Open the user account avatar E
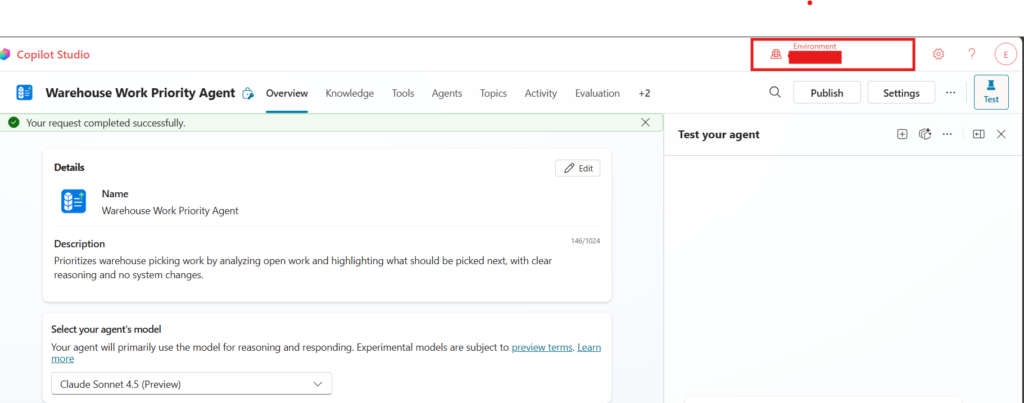 pyautogui.click(x=1006, y=54)
